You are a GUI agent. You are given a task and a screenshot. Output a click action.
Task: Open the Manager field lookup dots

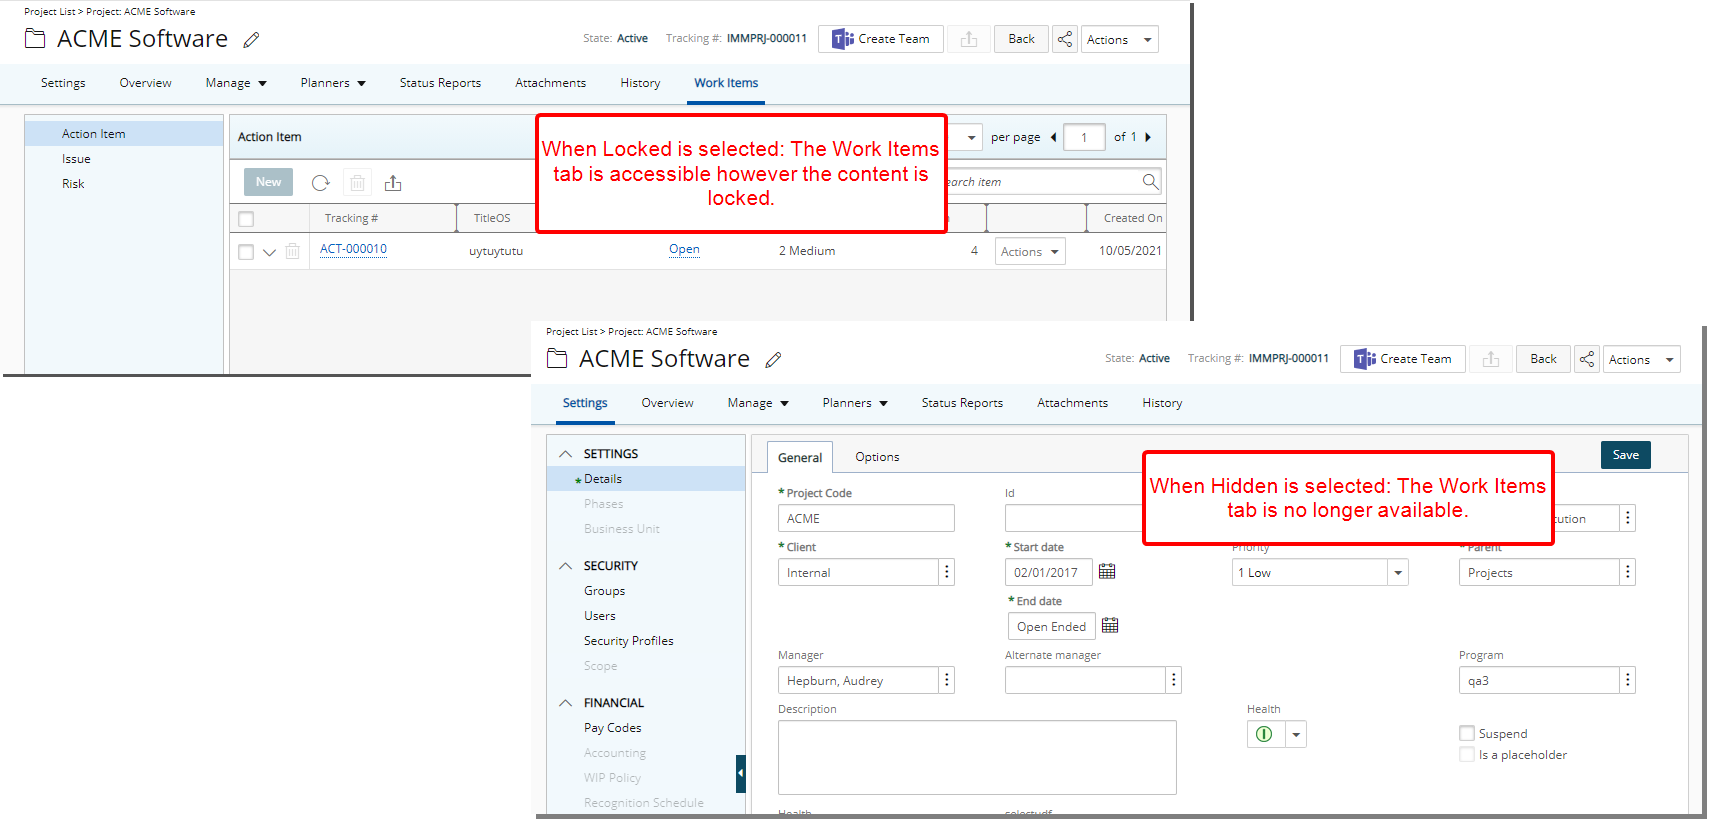click(x=946, y=680)
